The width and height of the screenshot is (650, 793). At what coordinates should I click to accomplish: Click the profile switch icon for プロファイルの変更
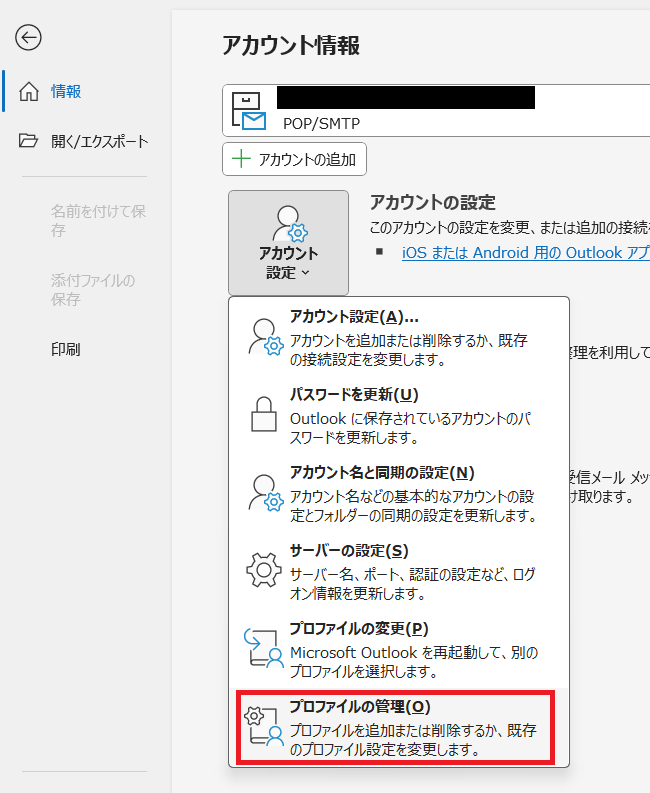(265, 648)
